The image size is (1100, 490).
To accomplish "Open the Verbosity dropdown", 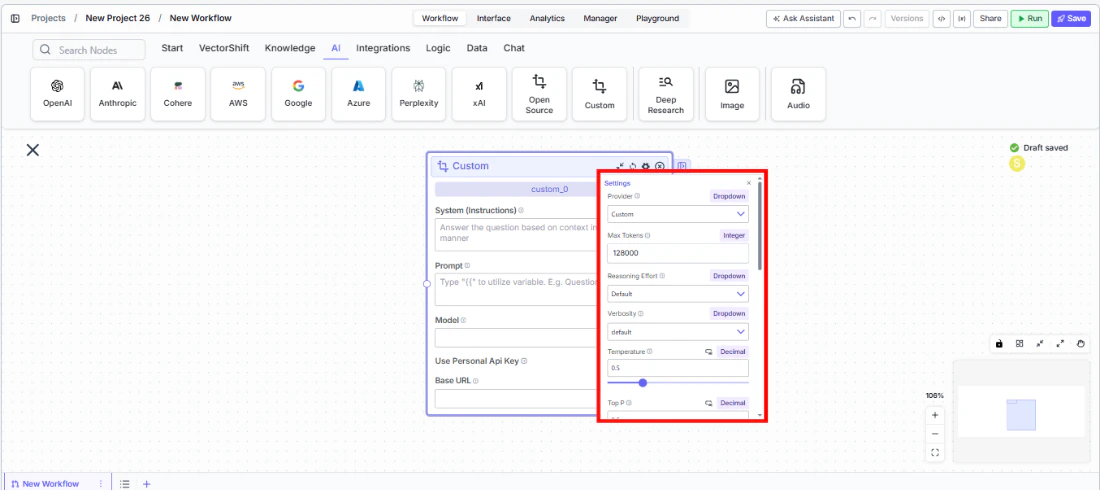I will tap(678, 331).
